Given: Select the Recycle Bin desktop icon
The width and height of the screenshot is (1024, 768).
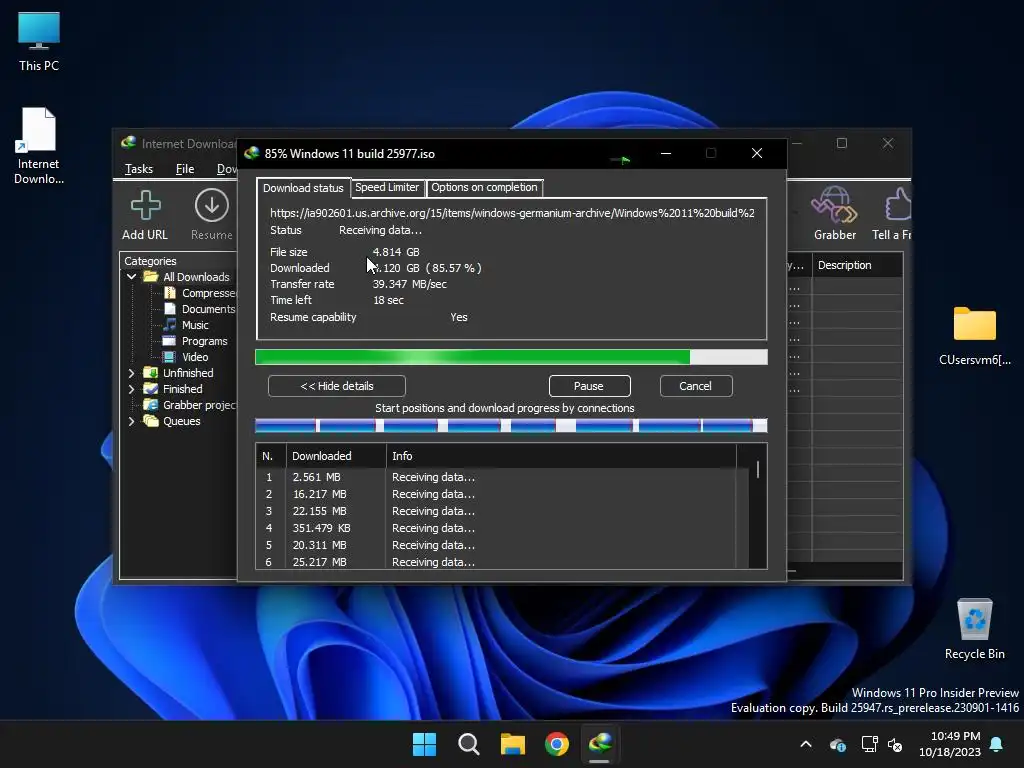Looking at the screenshot, I should 974,628.
